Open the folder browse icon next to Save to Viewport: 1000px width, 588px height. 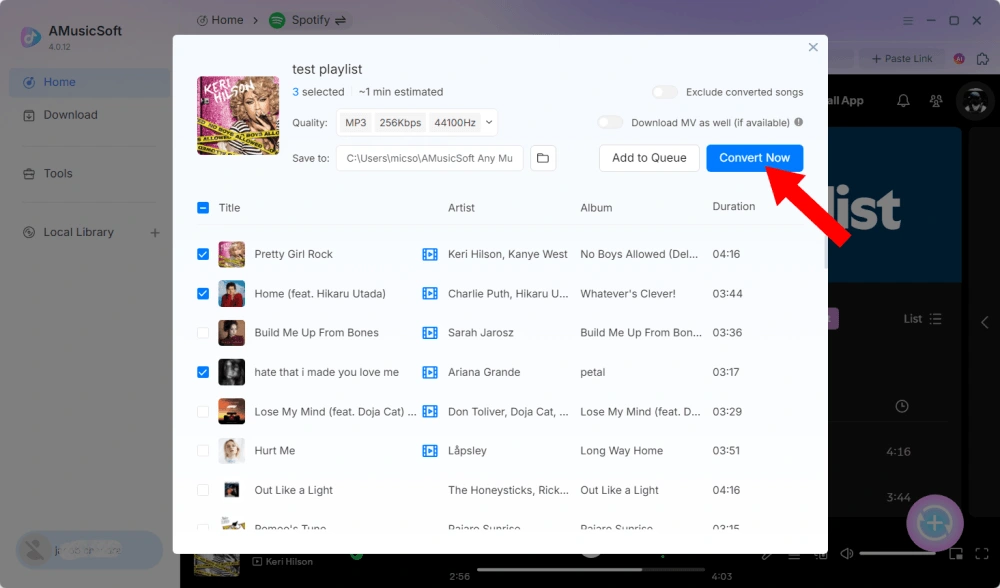(x=543, y=158)
